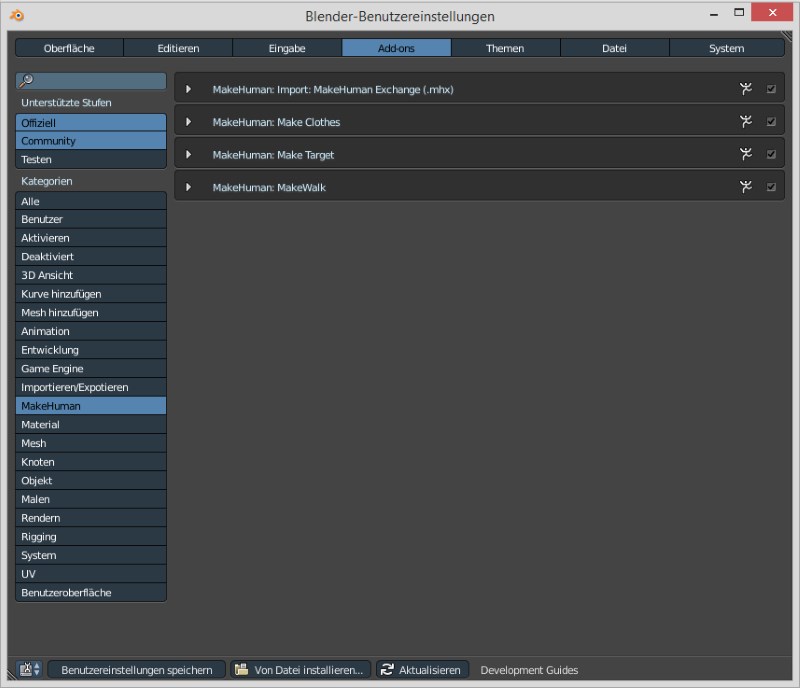This screenshot has width=800, height=688.
Task: Disable the MakeHuman Make Clothes add-on checkbox
Action: coord(771,122)
